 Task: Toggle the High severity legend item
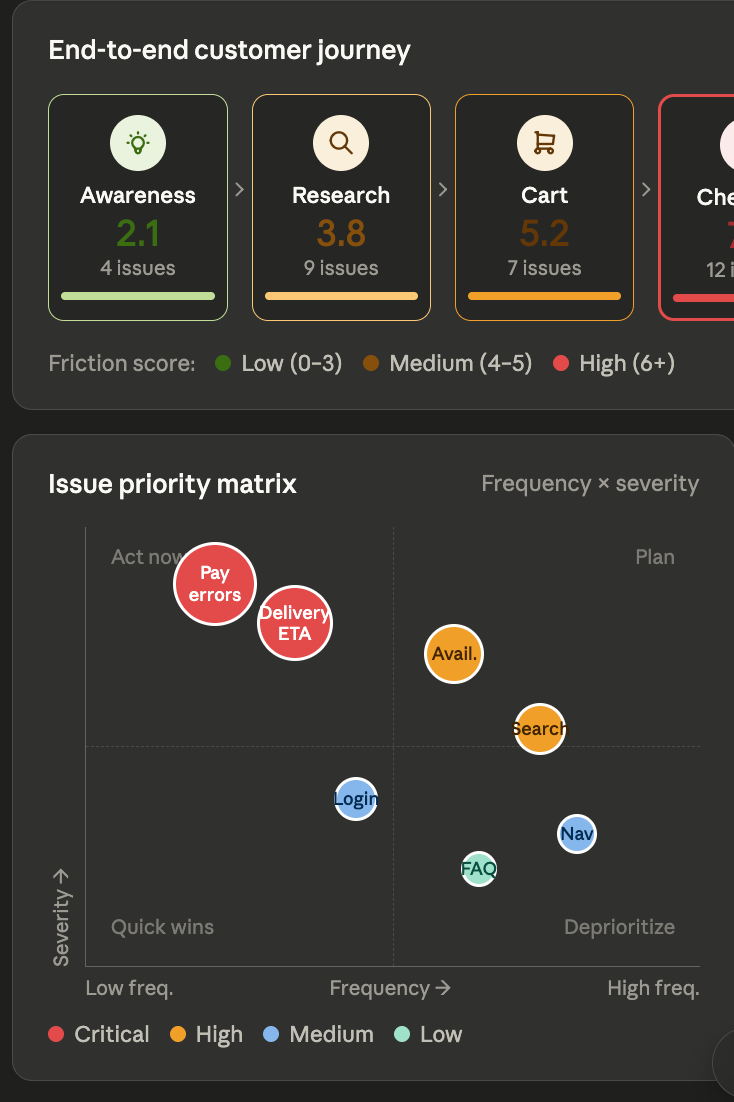click(207, 1034)
